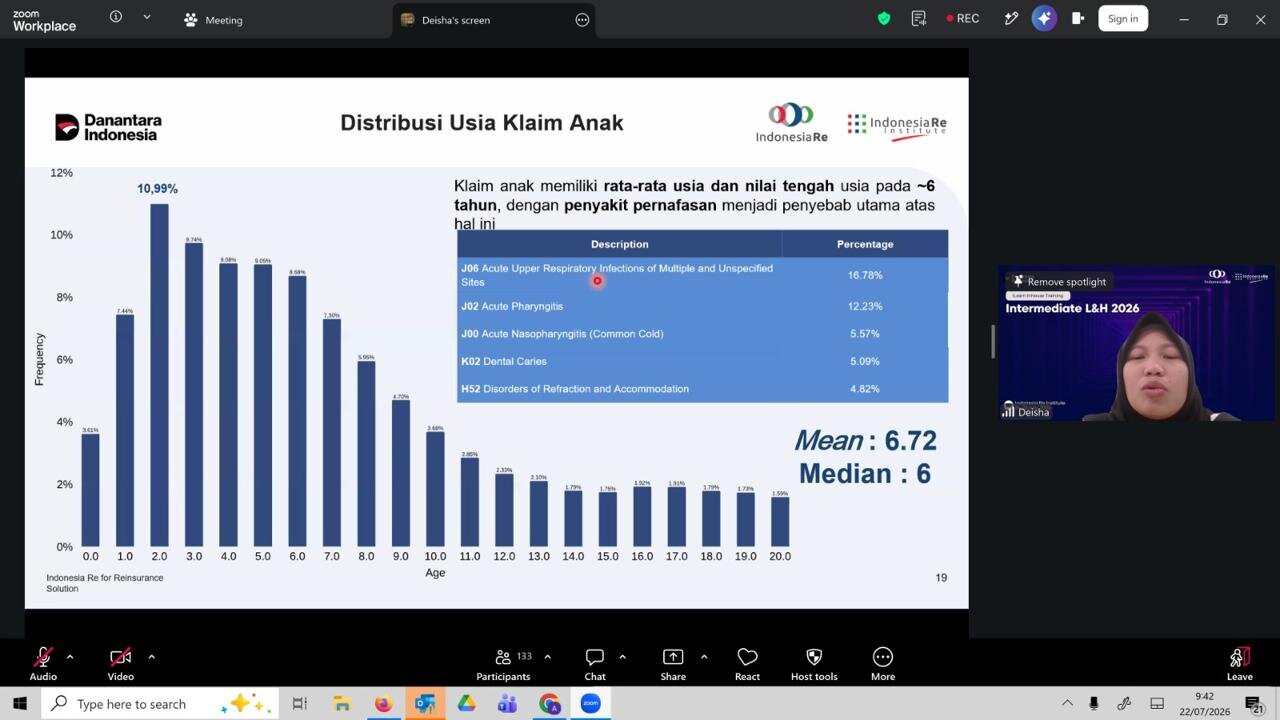Click the 'Description' column header

(620, 244)
